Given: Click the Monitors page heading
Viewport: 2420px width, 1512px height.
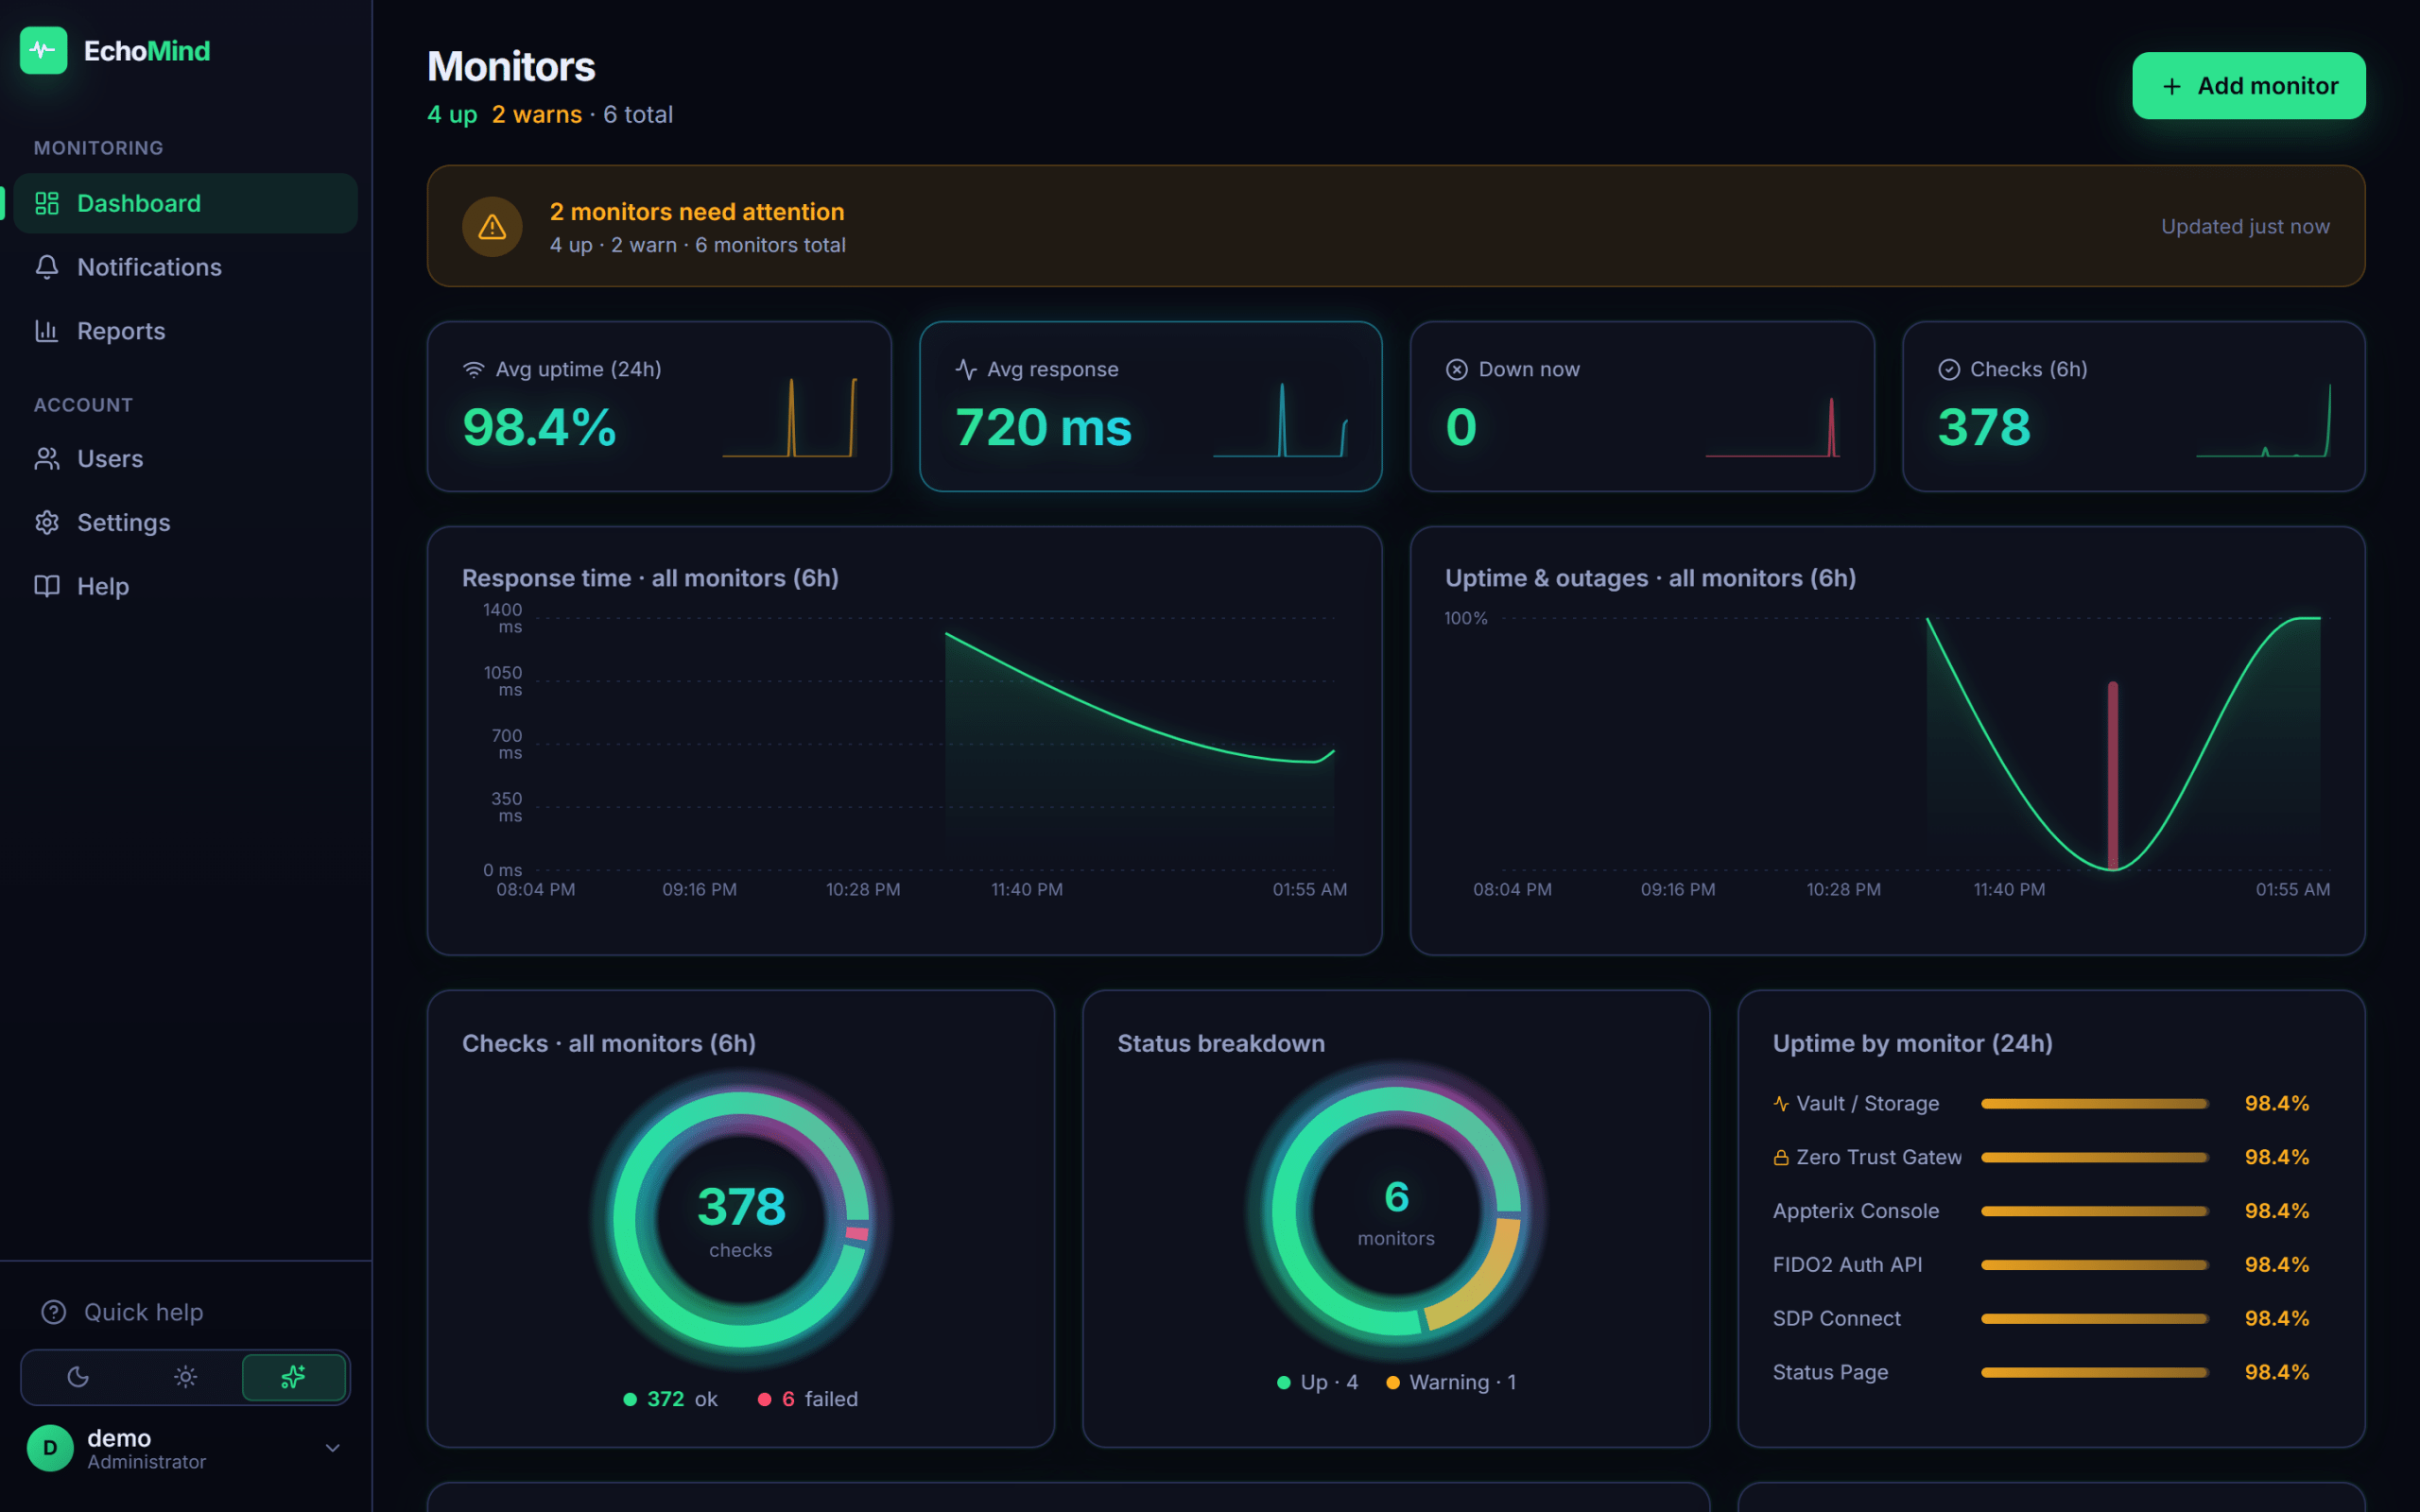Looking at the screenshot, I should (x=511, y=66).
